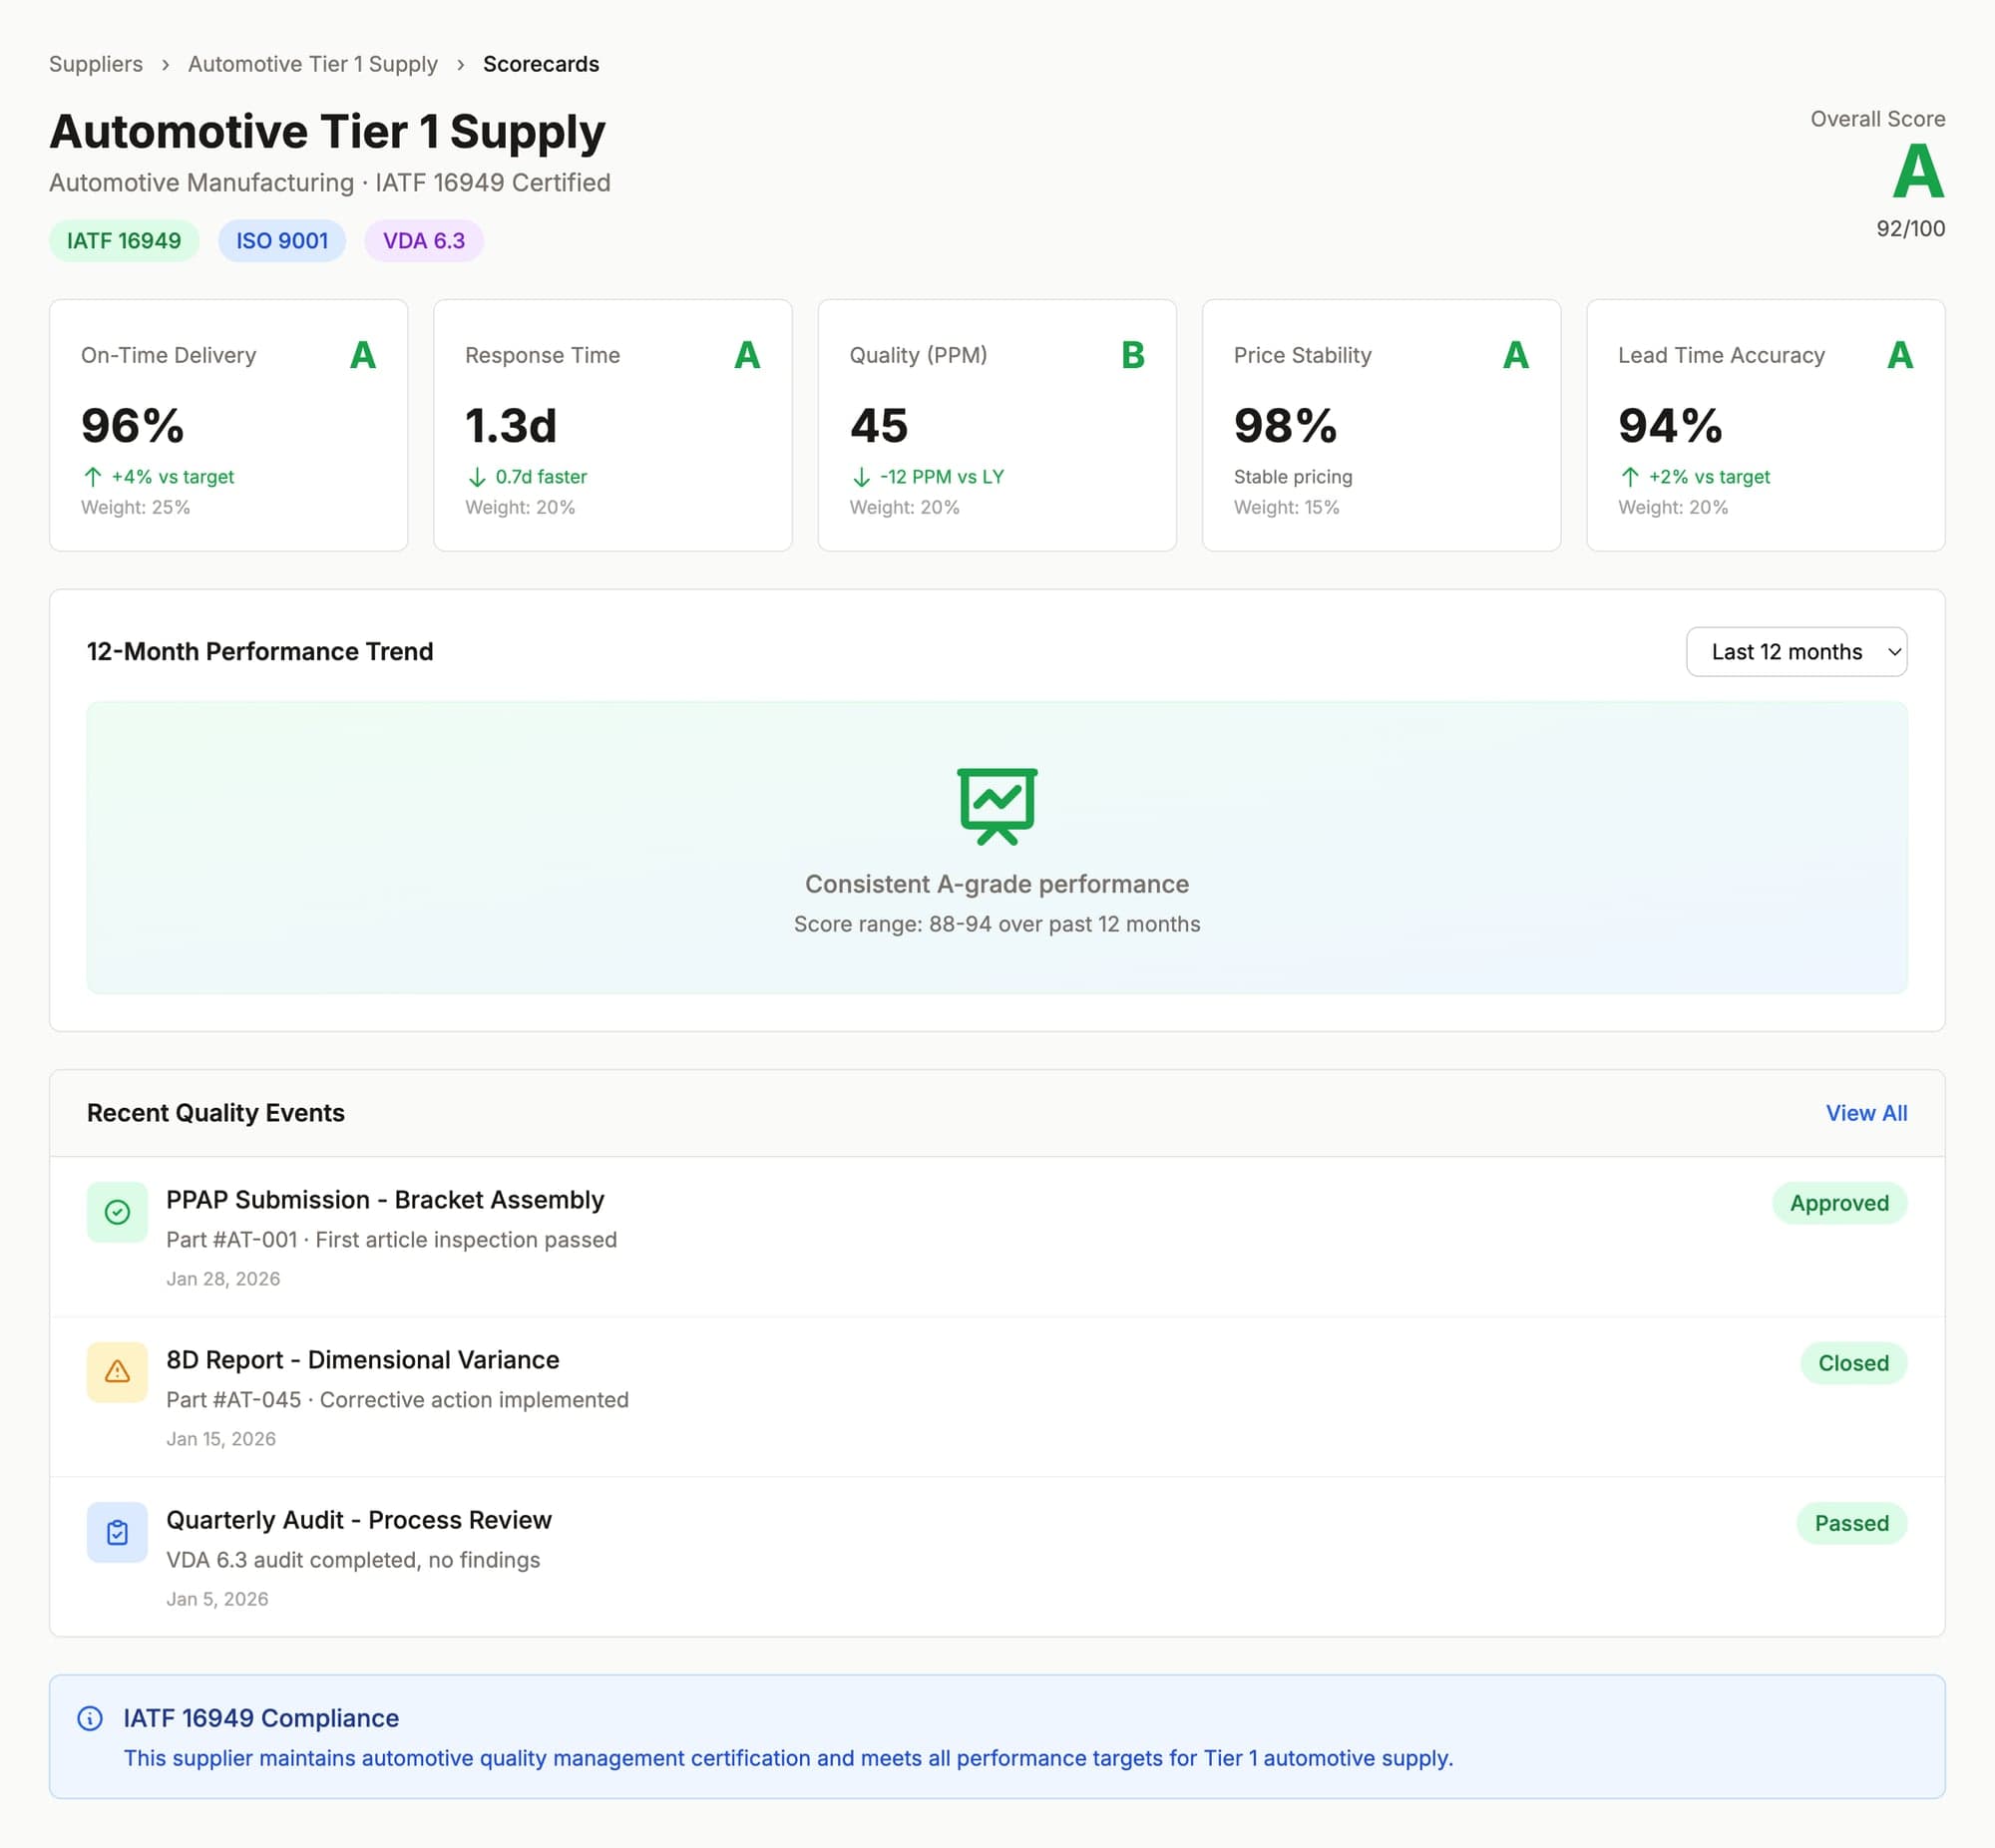The image size is (1995, 1848).
Task: Click the upward arrow icon on On-Time Delivery
Action: (92, 477)
